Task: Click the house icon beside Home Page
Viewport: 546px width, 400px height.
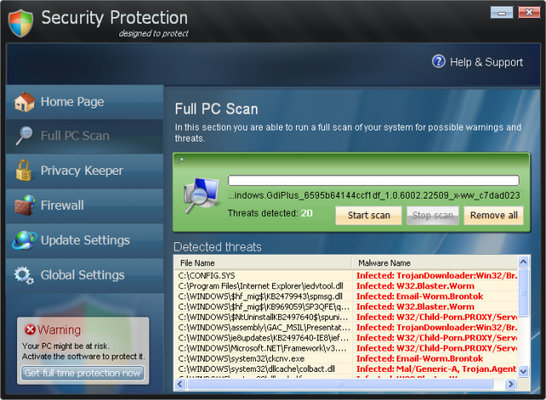Action: (x=24, y=102)
